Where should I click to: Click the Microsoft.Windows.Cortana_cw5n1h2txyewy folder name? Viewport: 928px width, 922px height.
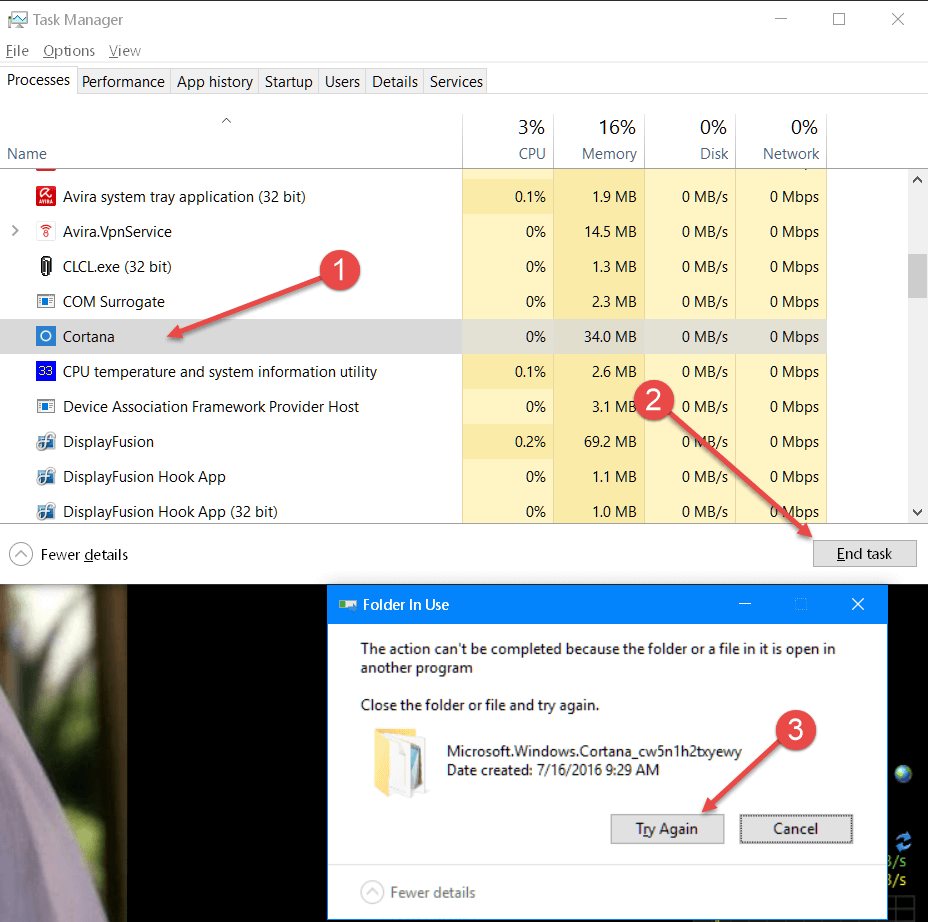(594, 751)
